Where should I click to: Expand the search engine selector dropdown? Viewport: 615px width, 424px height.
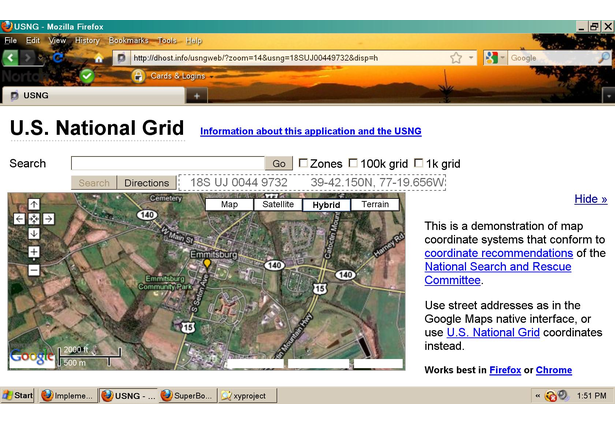click(x=494, y=58)
